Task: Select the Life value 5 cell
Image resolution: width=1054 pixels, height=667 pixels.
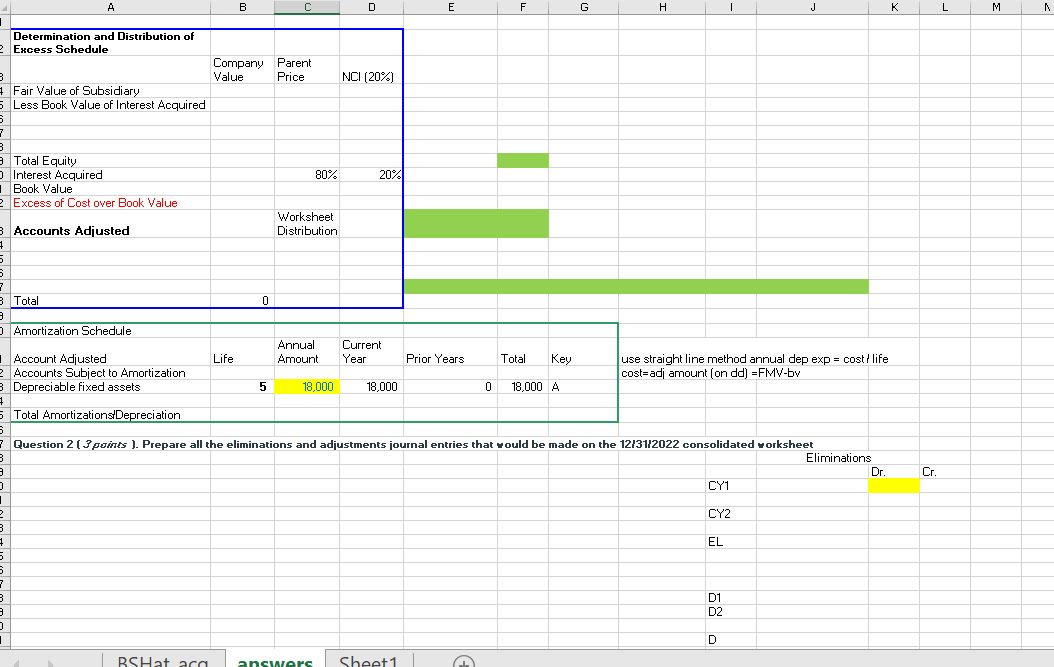Action: [243, 387]
